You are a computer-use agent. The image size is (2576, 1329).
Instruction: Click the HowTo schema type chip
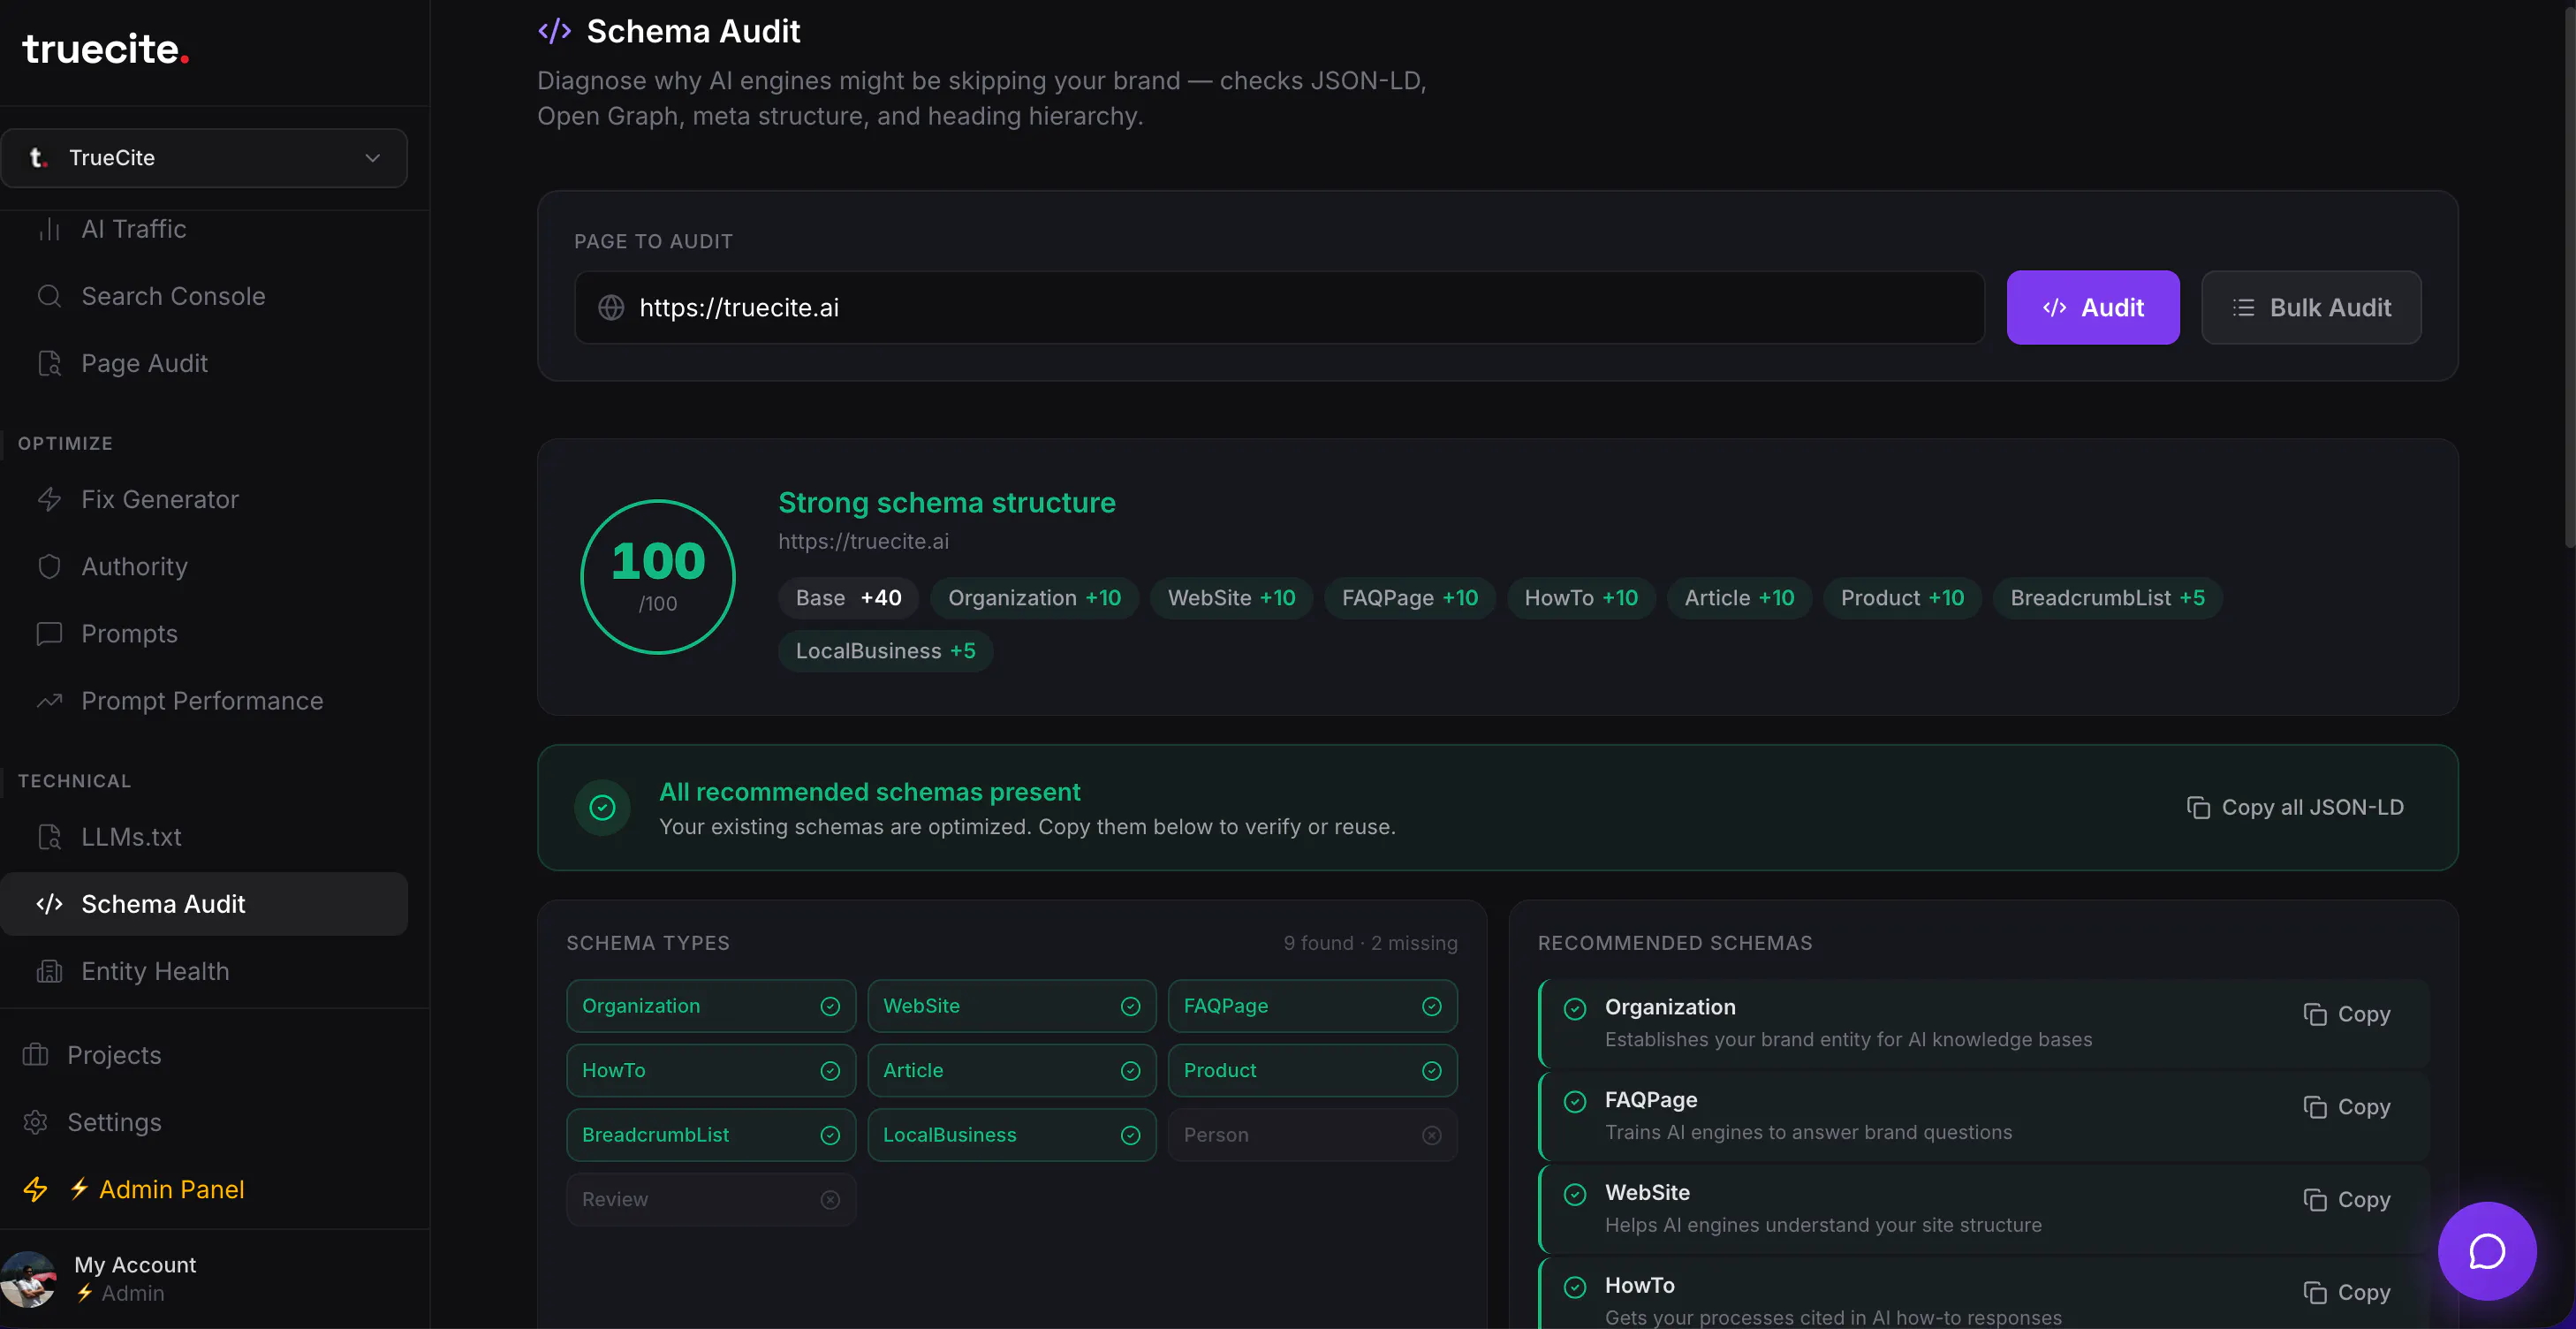[711, 1070]
